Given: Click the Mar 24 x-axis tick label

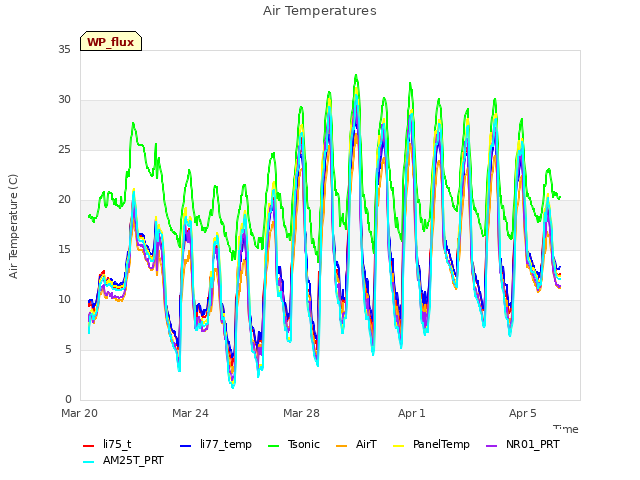Looking at the screenshot, I should (x=190, y=413).
